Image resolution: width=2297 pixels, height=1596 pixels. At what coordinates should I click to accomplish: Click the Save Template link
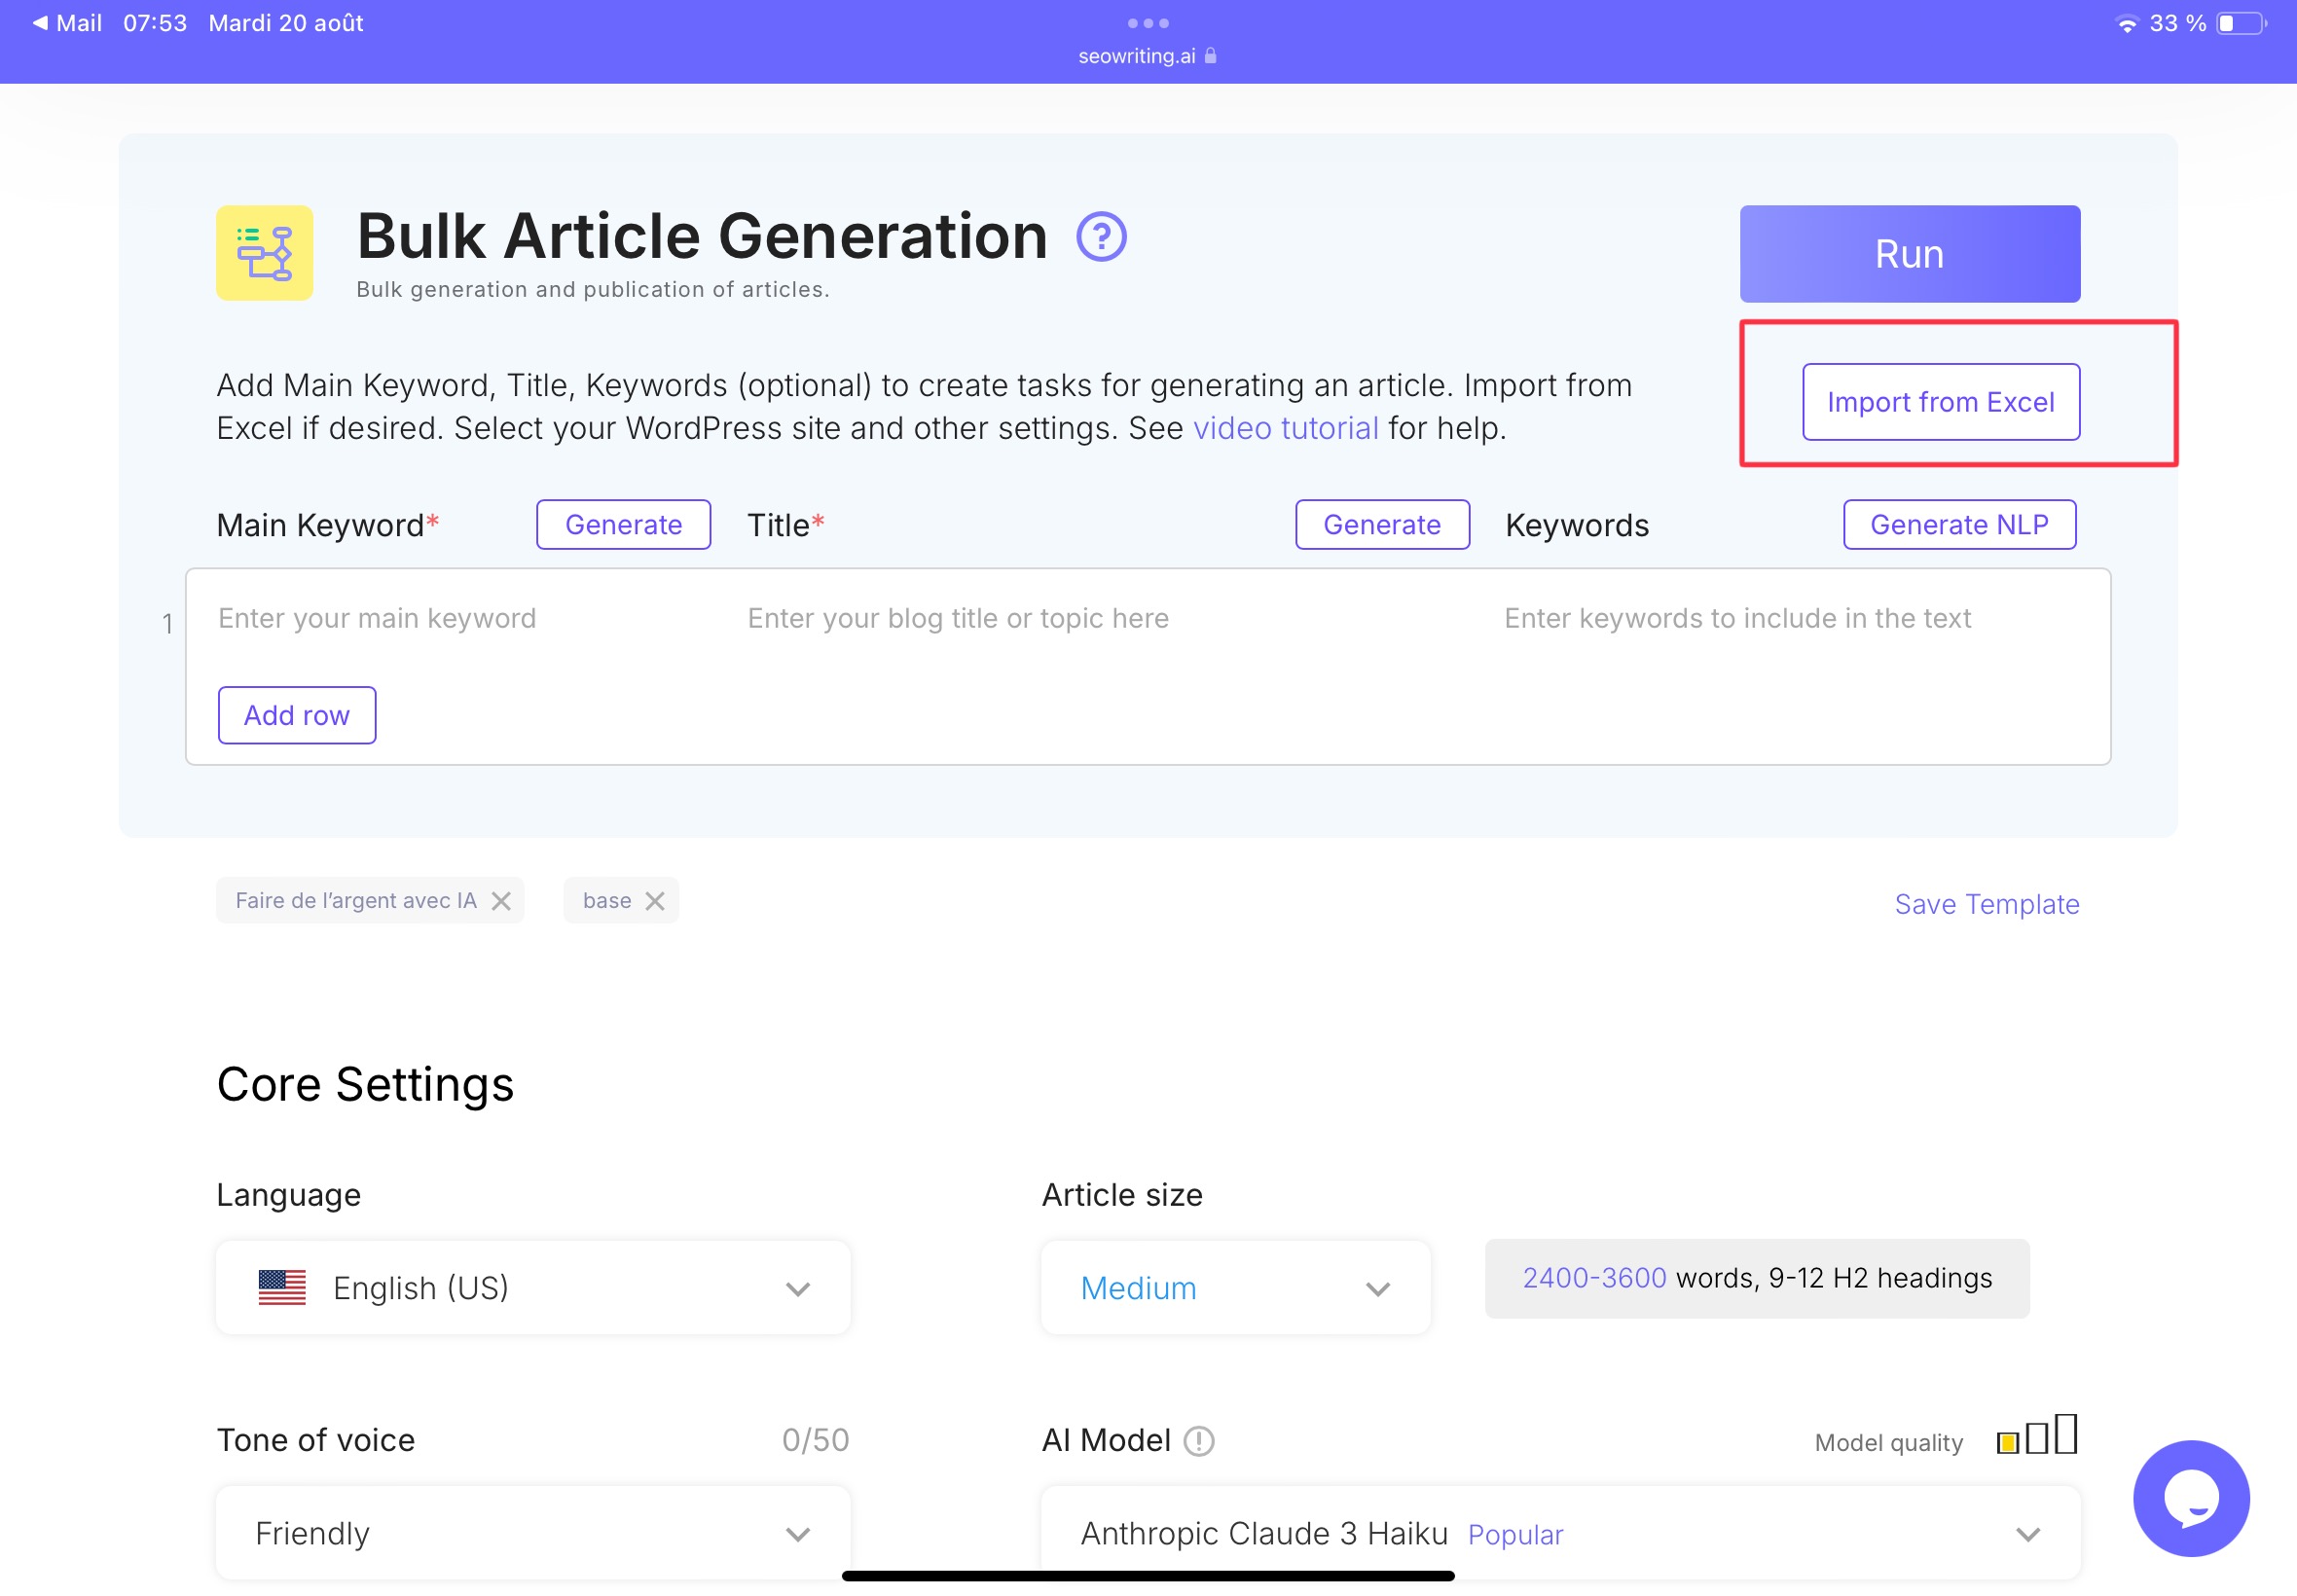tap(1987, 903)
